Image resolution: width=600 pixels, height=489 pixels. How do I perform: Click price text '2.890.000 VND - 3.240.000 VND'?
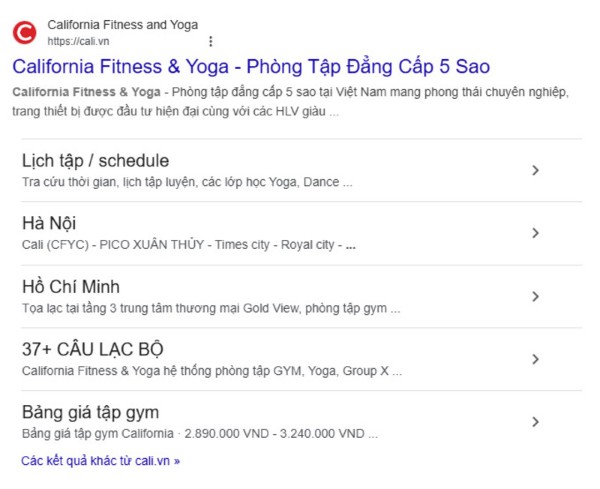tap(274, 434)
